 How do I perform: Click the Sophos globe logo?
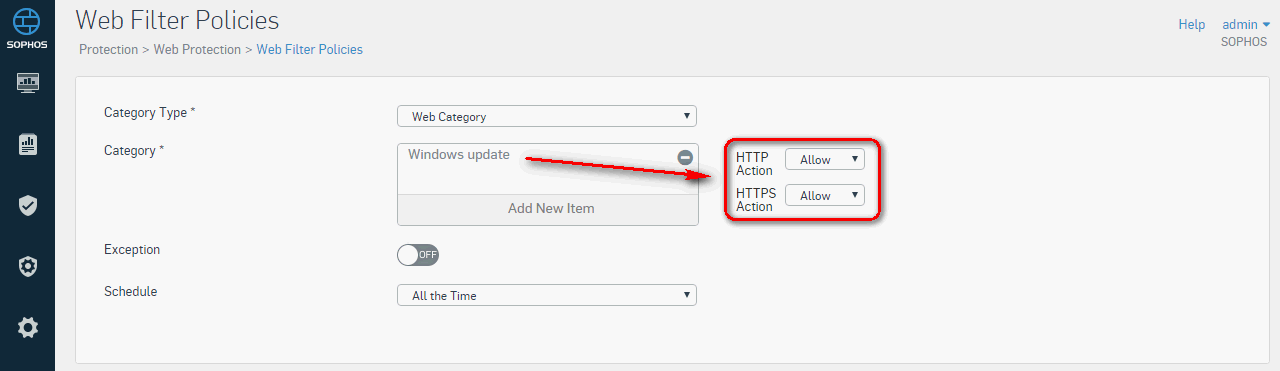pos(27,22)
